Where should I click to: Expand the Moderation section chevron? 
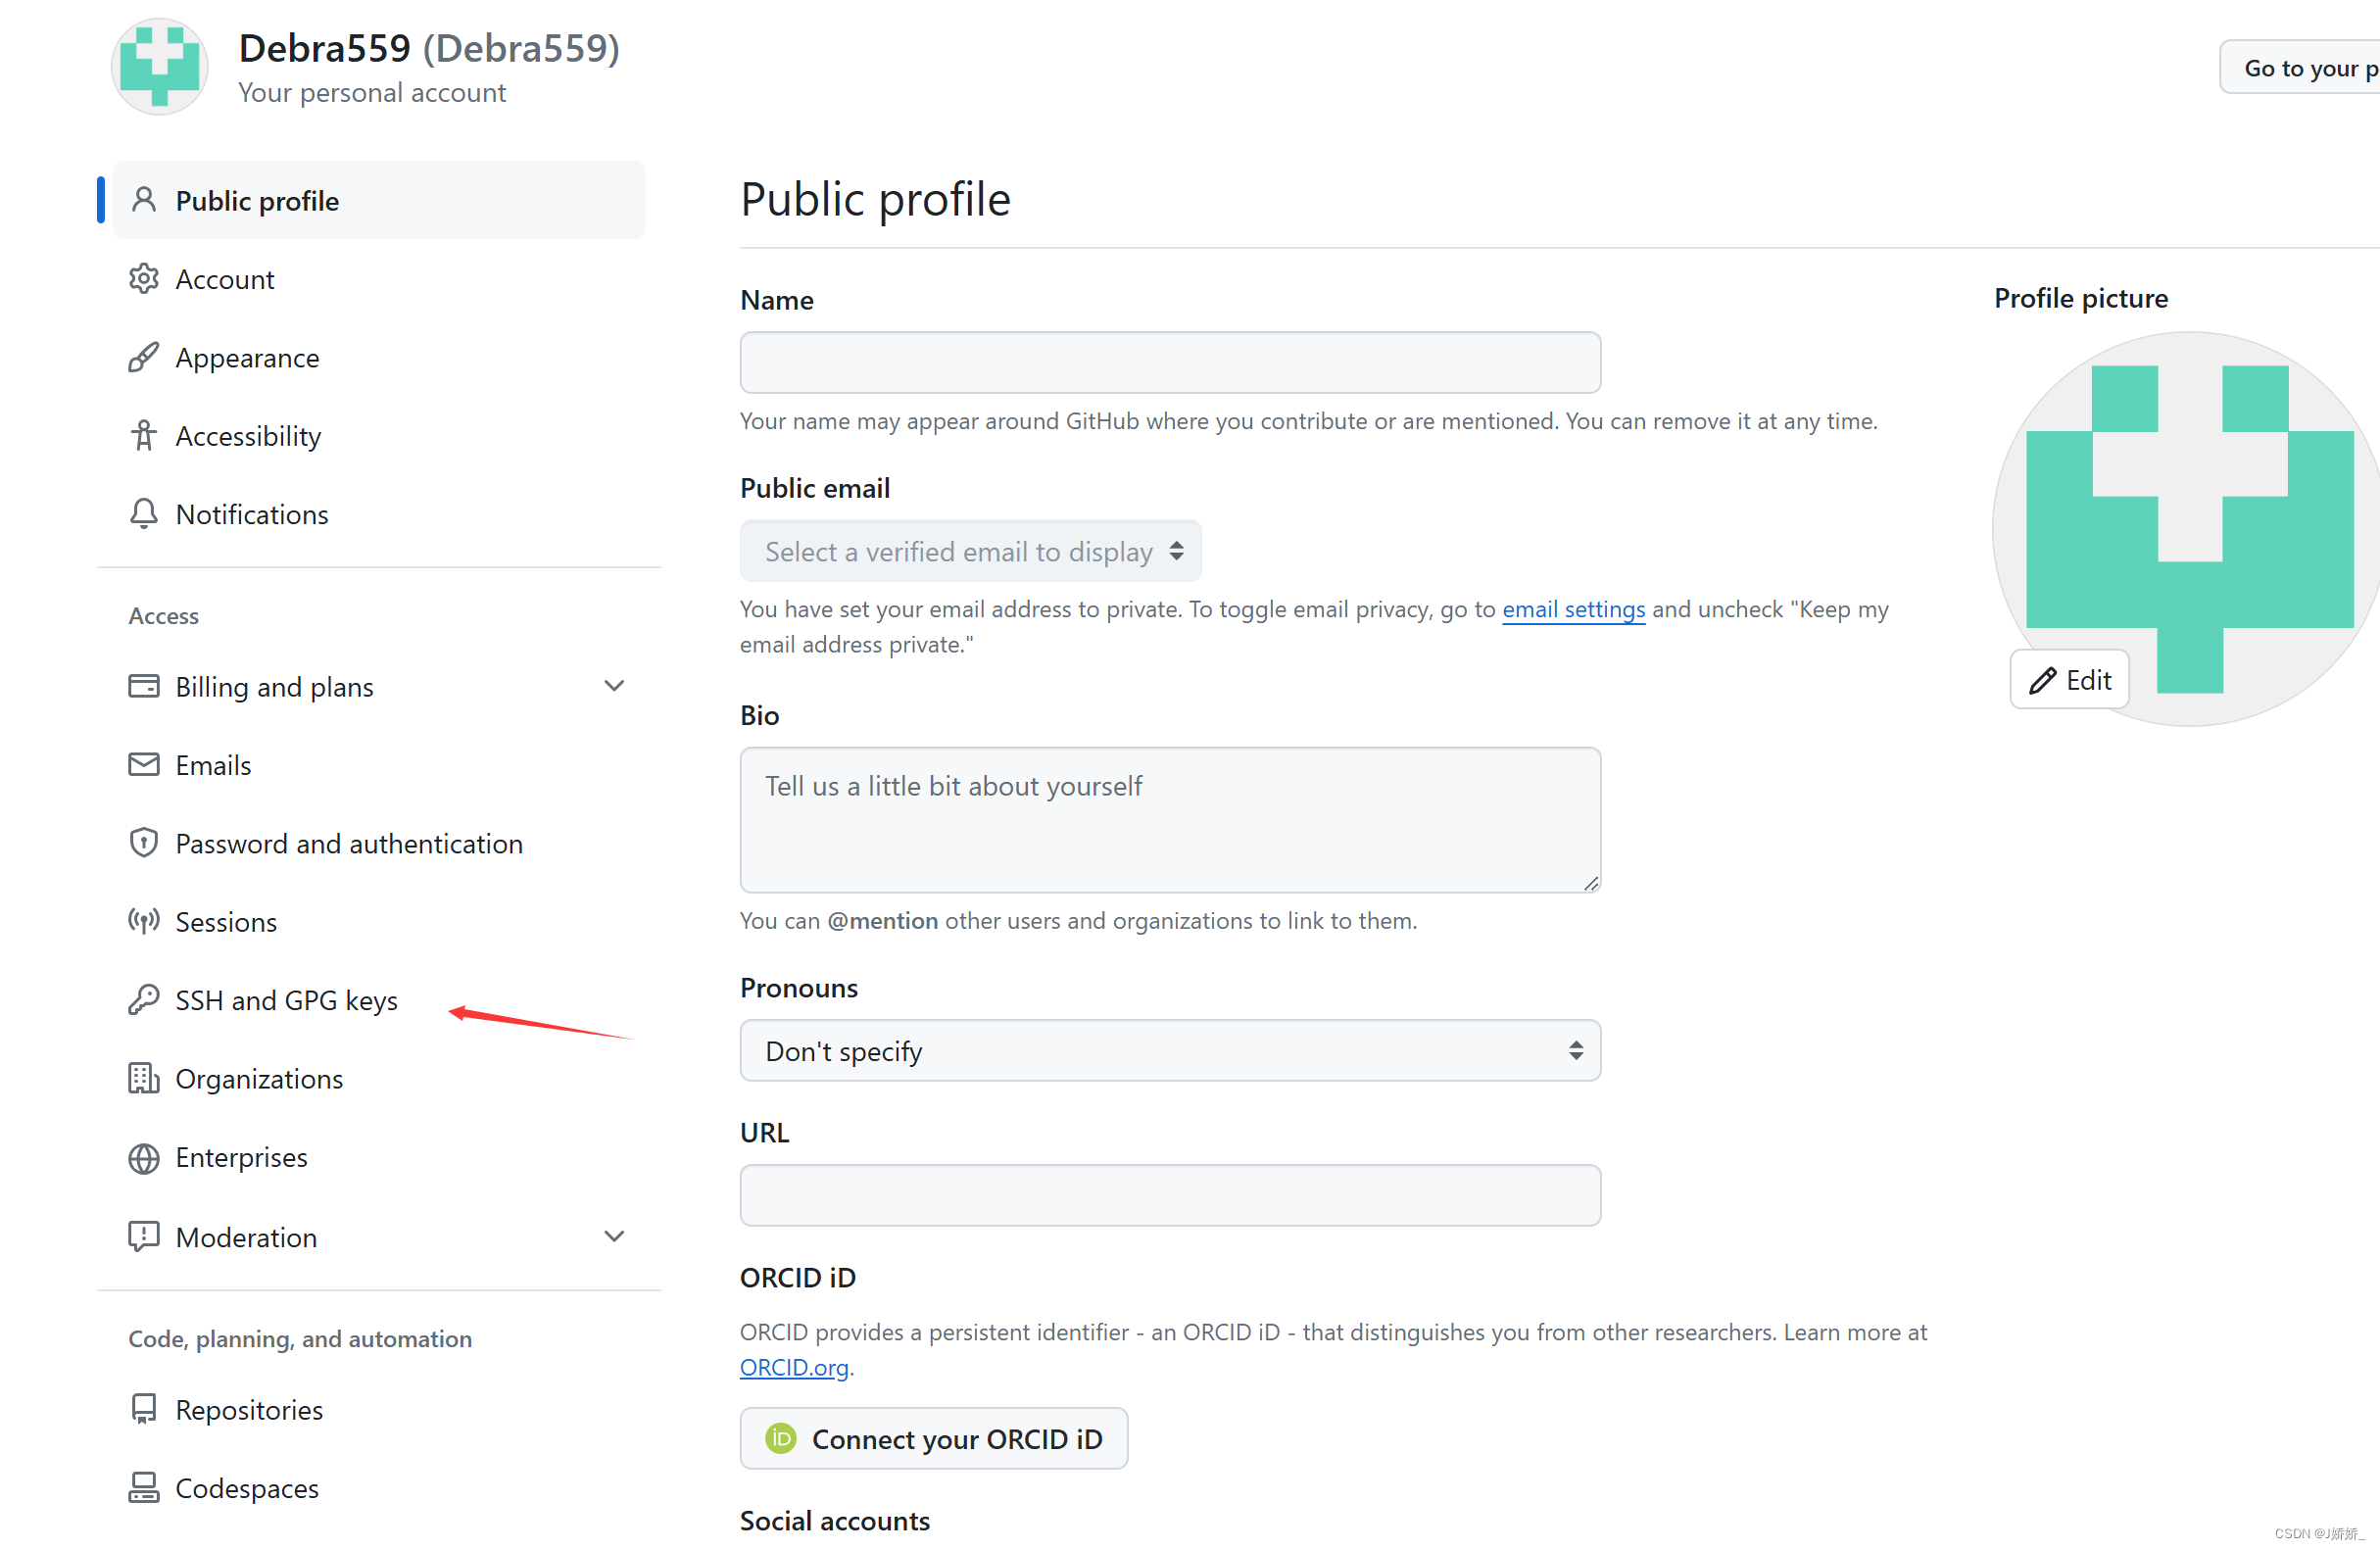coord(614,1236)
